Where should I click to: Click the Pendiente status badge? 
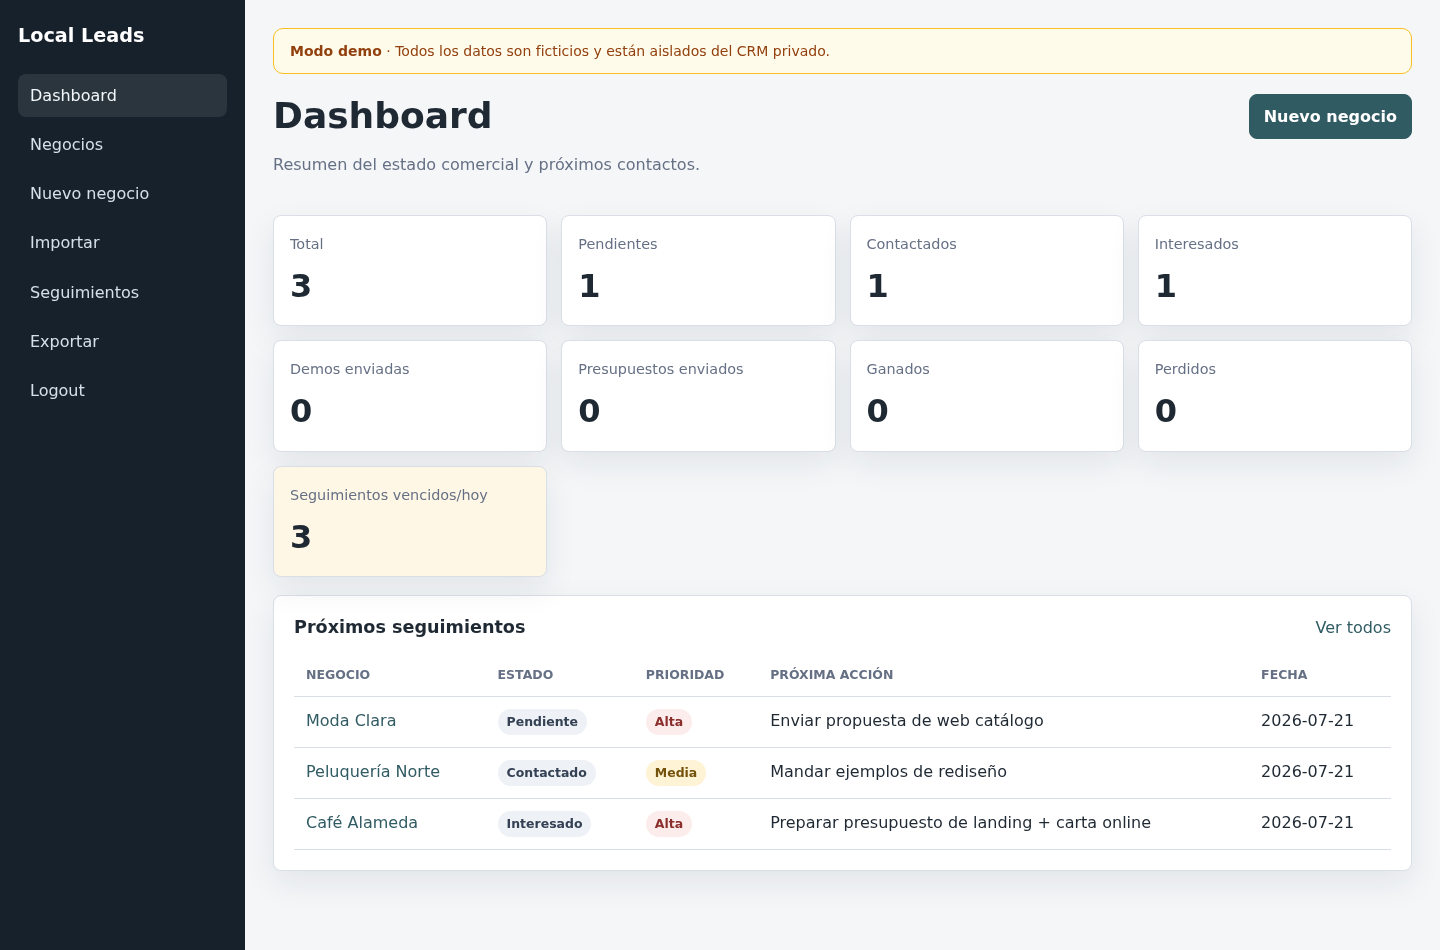pos(542,722)
